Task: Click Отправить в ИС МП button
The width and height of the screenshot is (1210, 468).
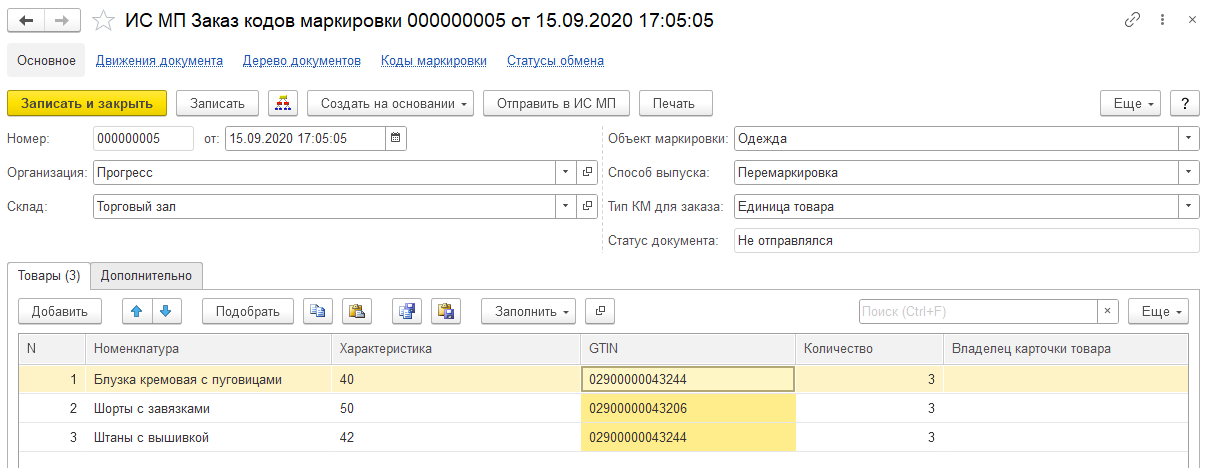Action: click(556, 103)
